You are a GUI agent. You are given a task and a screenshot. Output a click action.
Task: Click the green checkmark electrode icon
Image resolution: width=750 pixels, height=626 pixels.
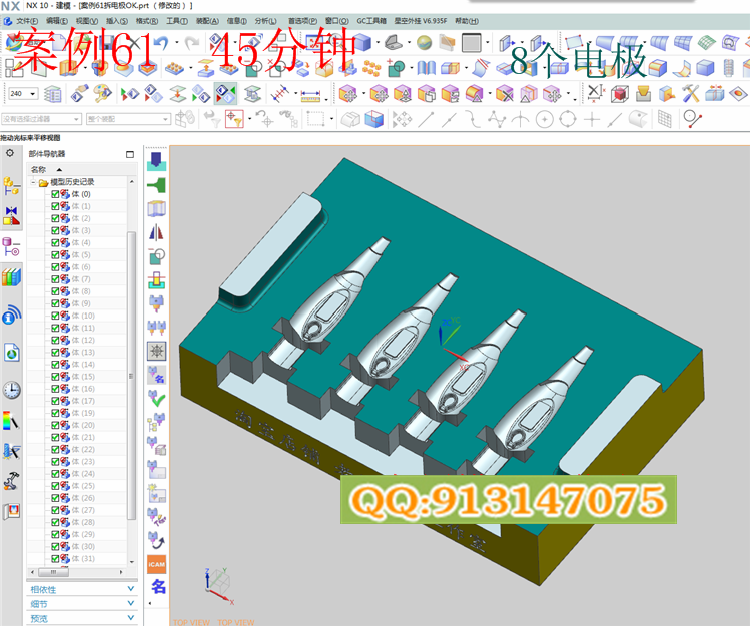156,398
